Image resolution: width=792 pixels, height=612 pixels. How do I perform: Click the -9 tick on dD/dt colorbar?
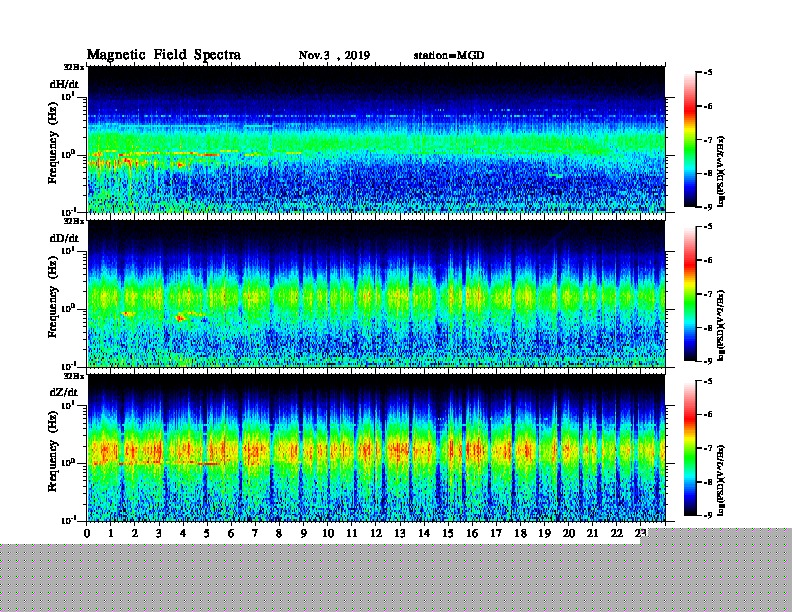point(708,361)
